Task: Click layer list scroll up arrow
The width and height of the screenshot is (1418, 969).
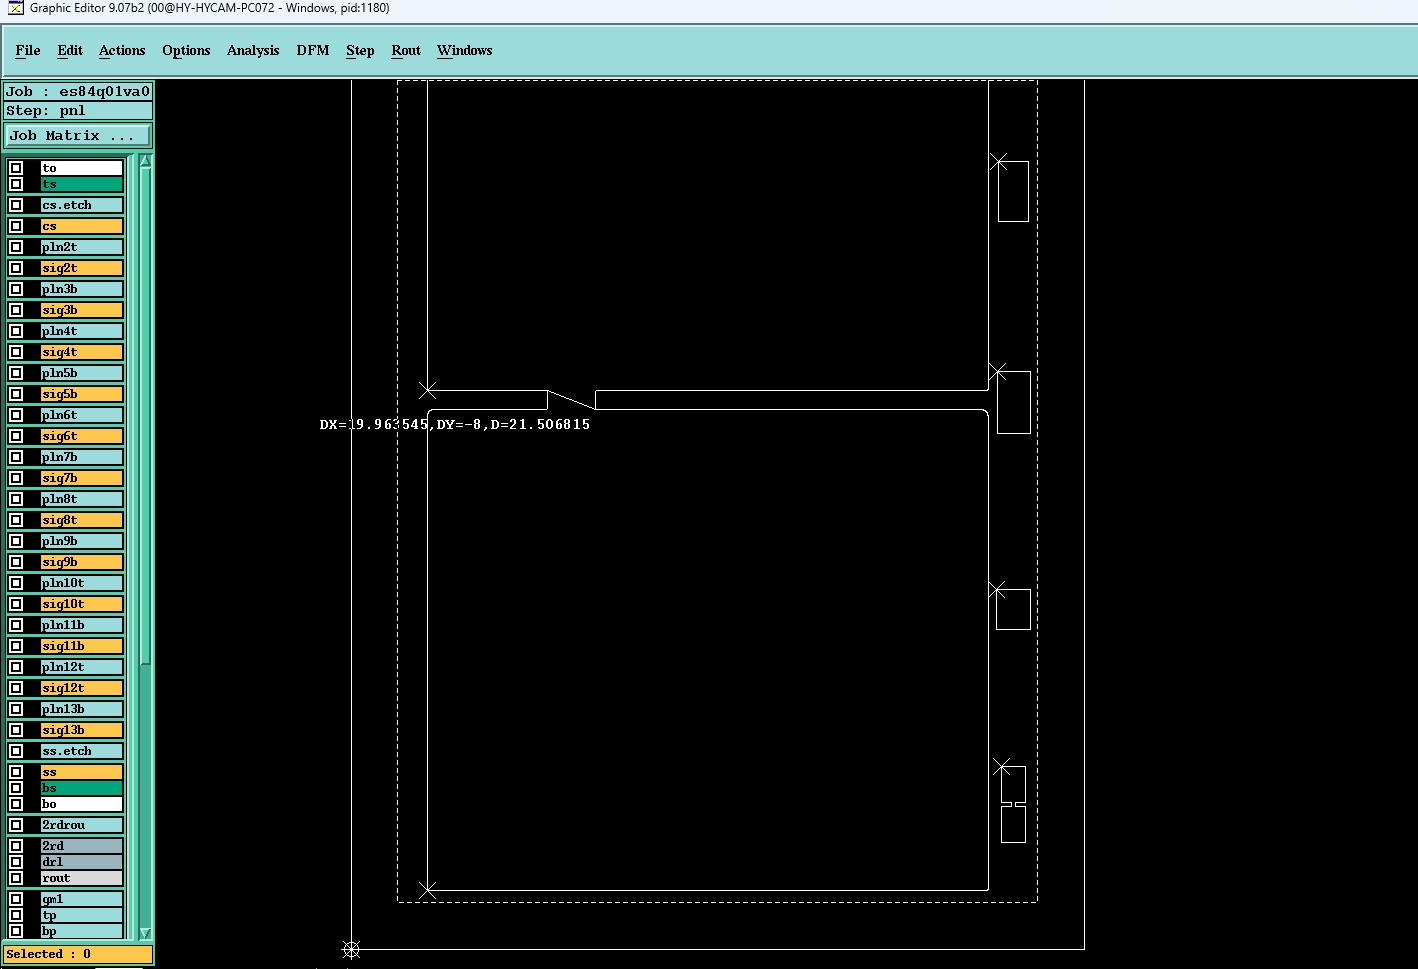Action: (145, 161)
